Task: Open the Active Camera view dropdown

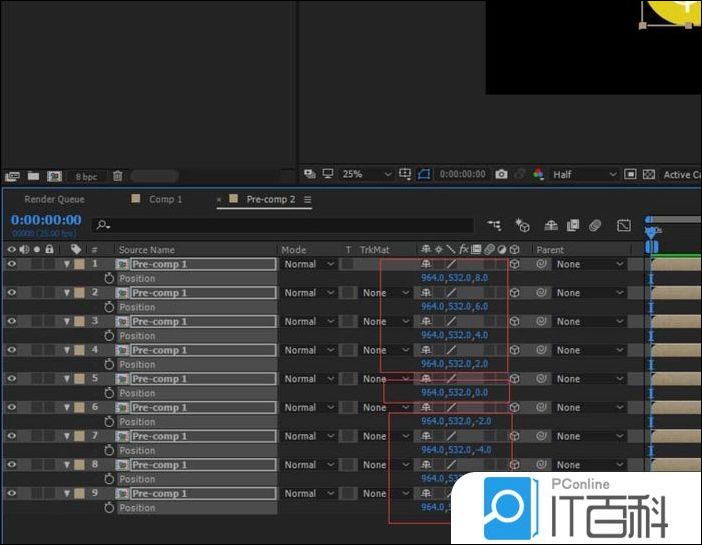Action: coord(681,175)
